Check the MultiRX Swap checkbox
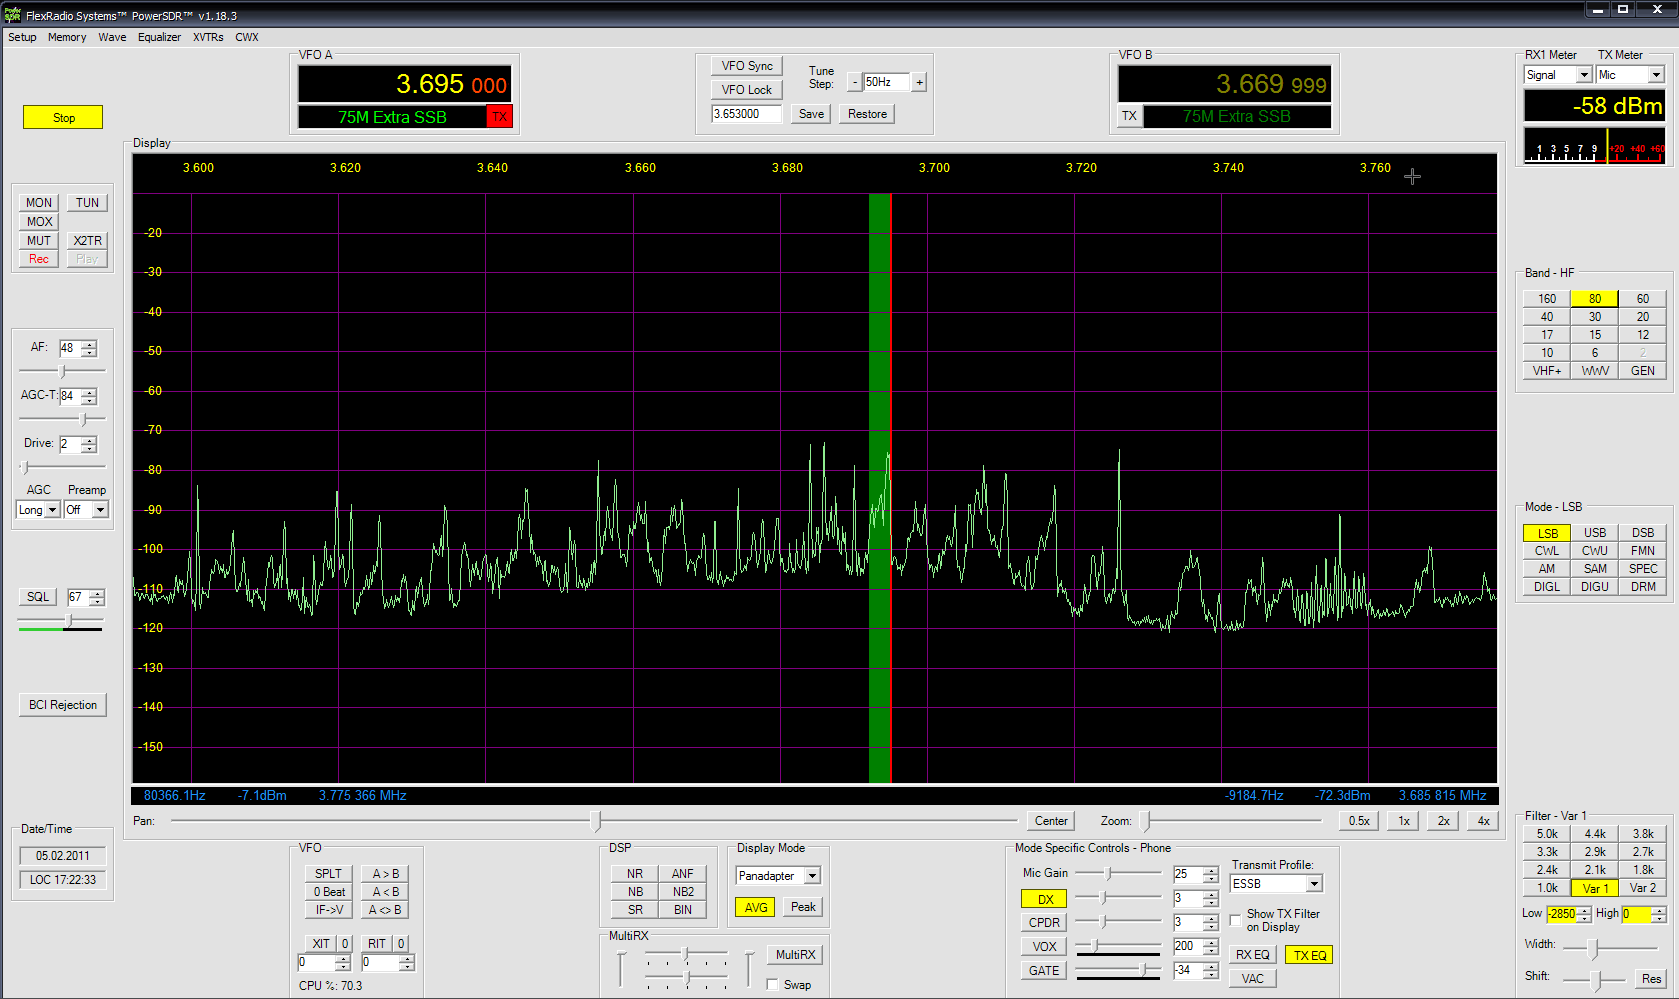The height and width of the screenshot is (999, 1679). [773, 985]
